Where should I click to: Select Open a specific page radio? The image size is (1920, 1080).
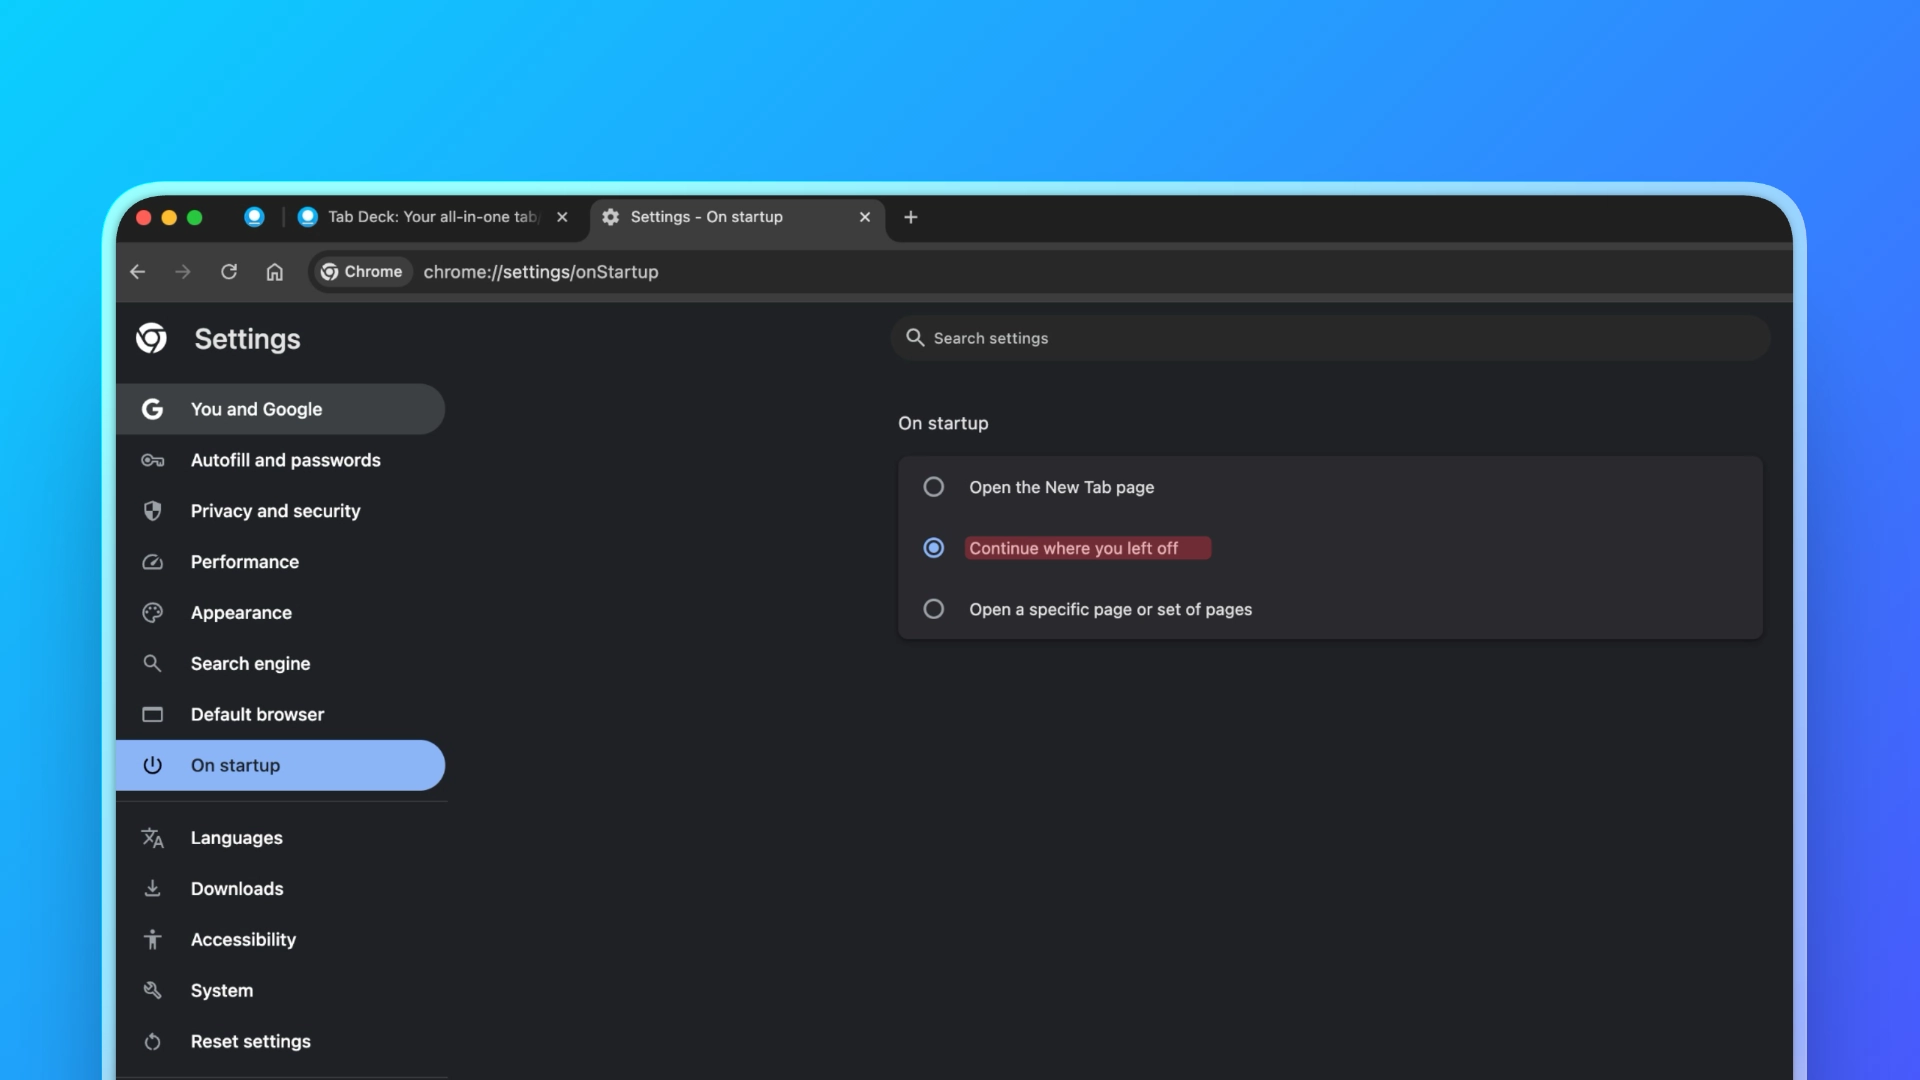click(933, 609)
